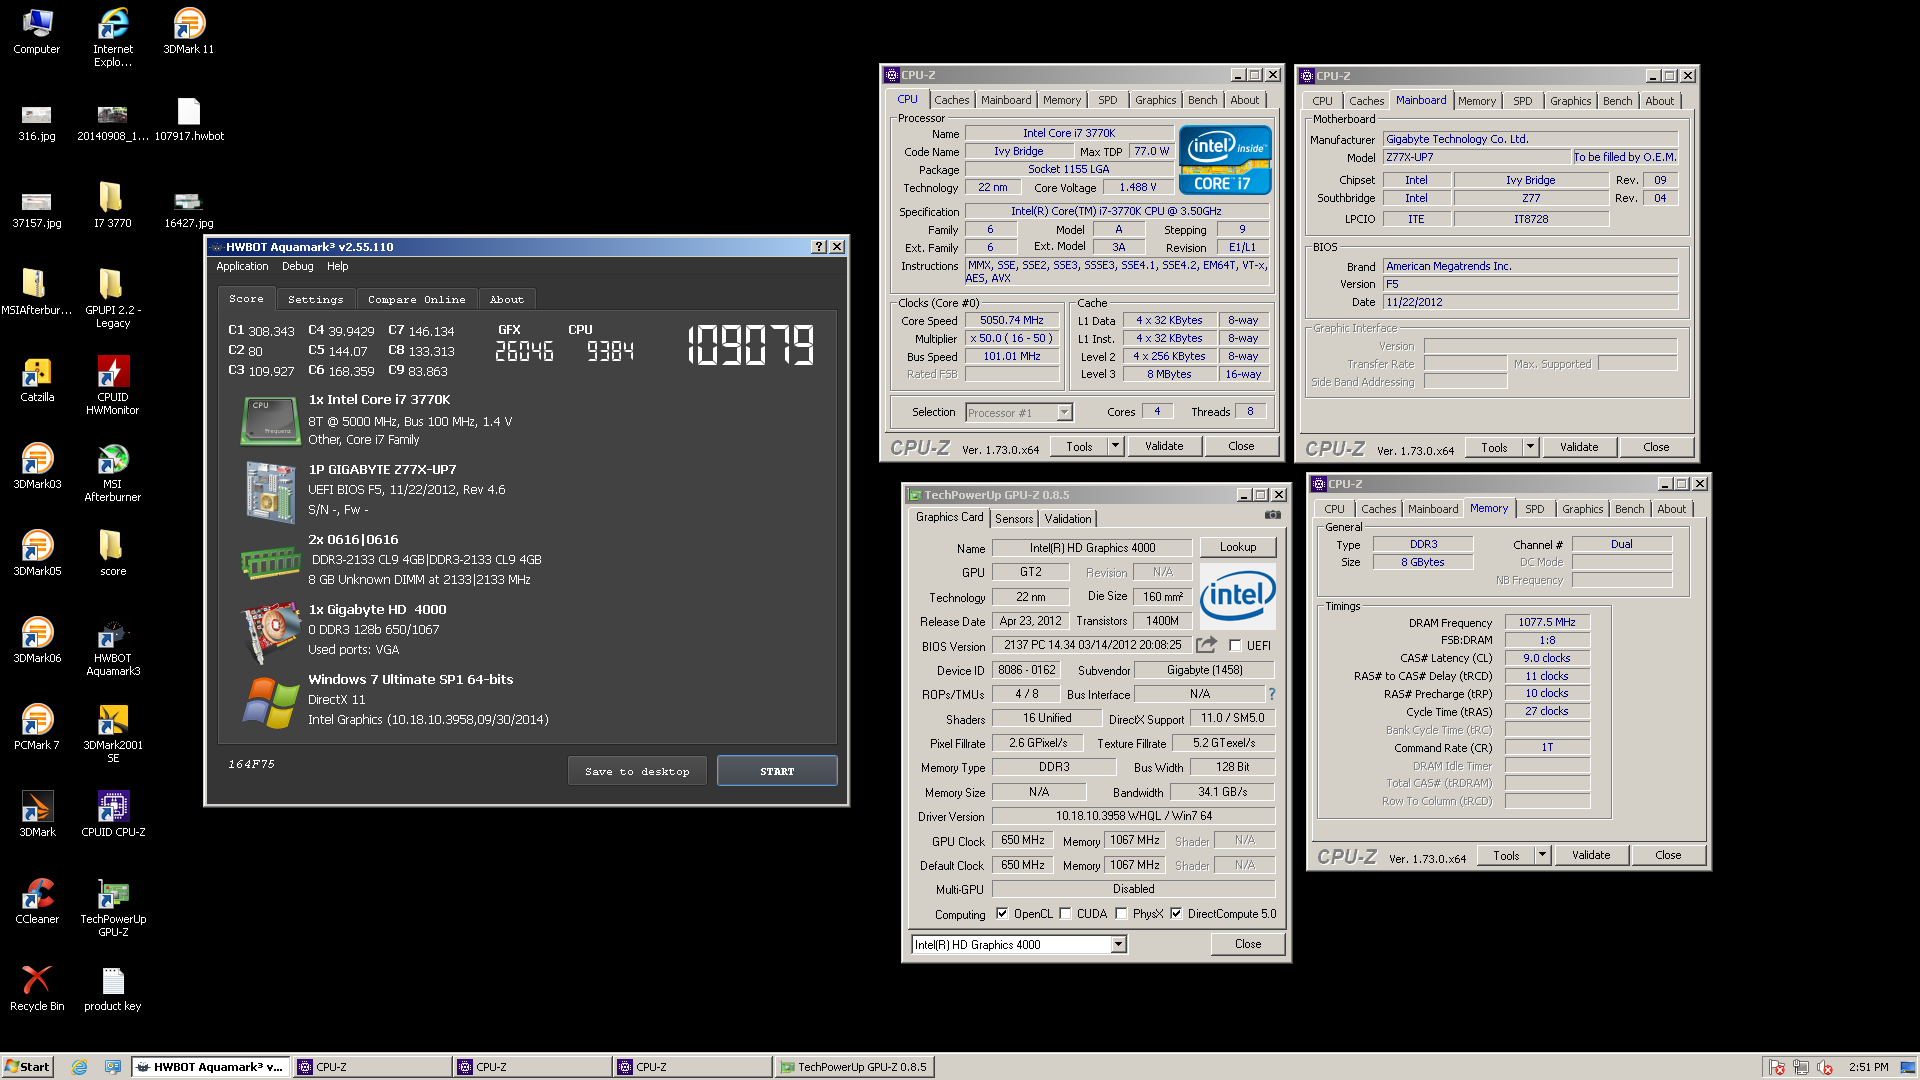Click the Aquamark help question mark button
Viewport: 1920px width, 1080px height.
point(819,246)
